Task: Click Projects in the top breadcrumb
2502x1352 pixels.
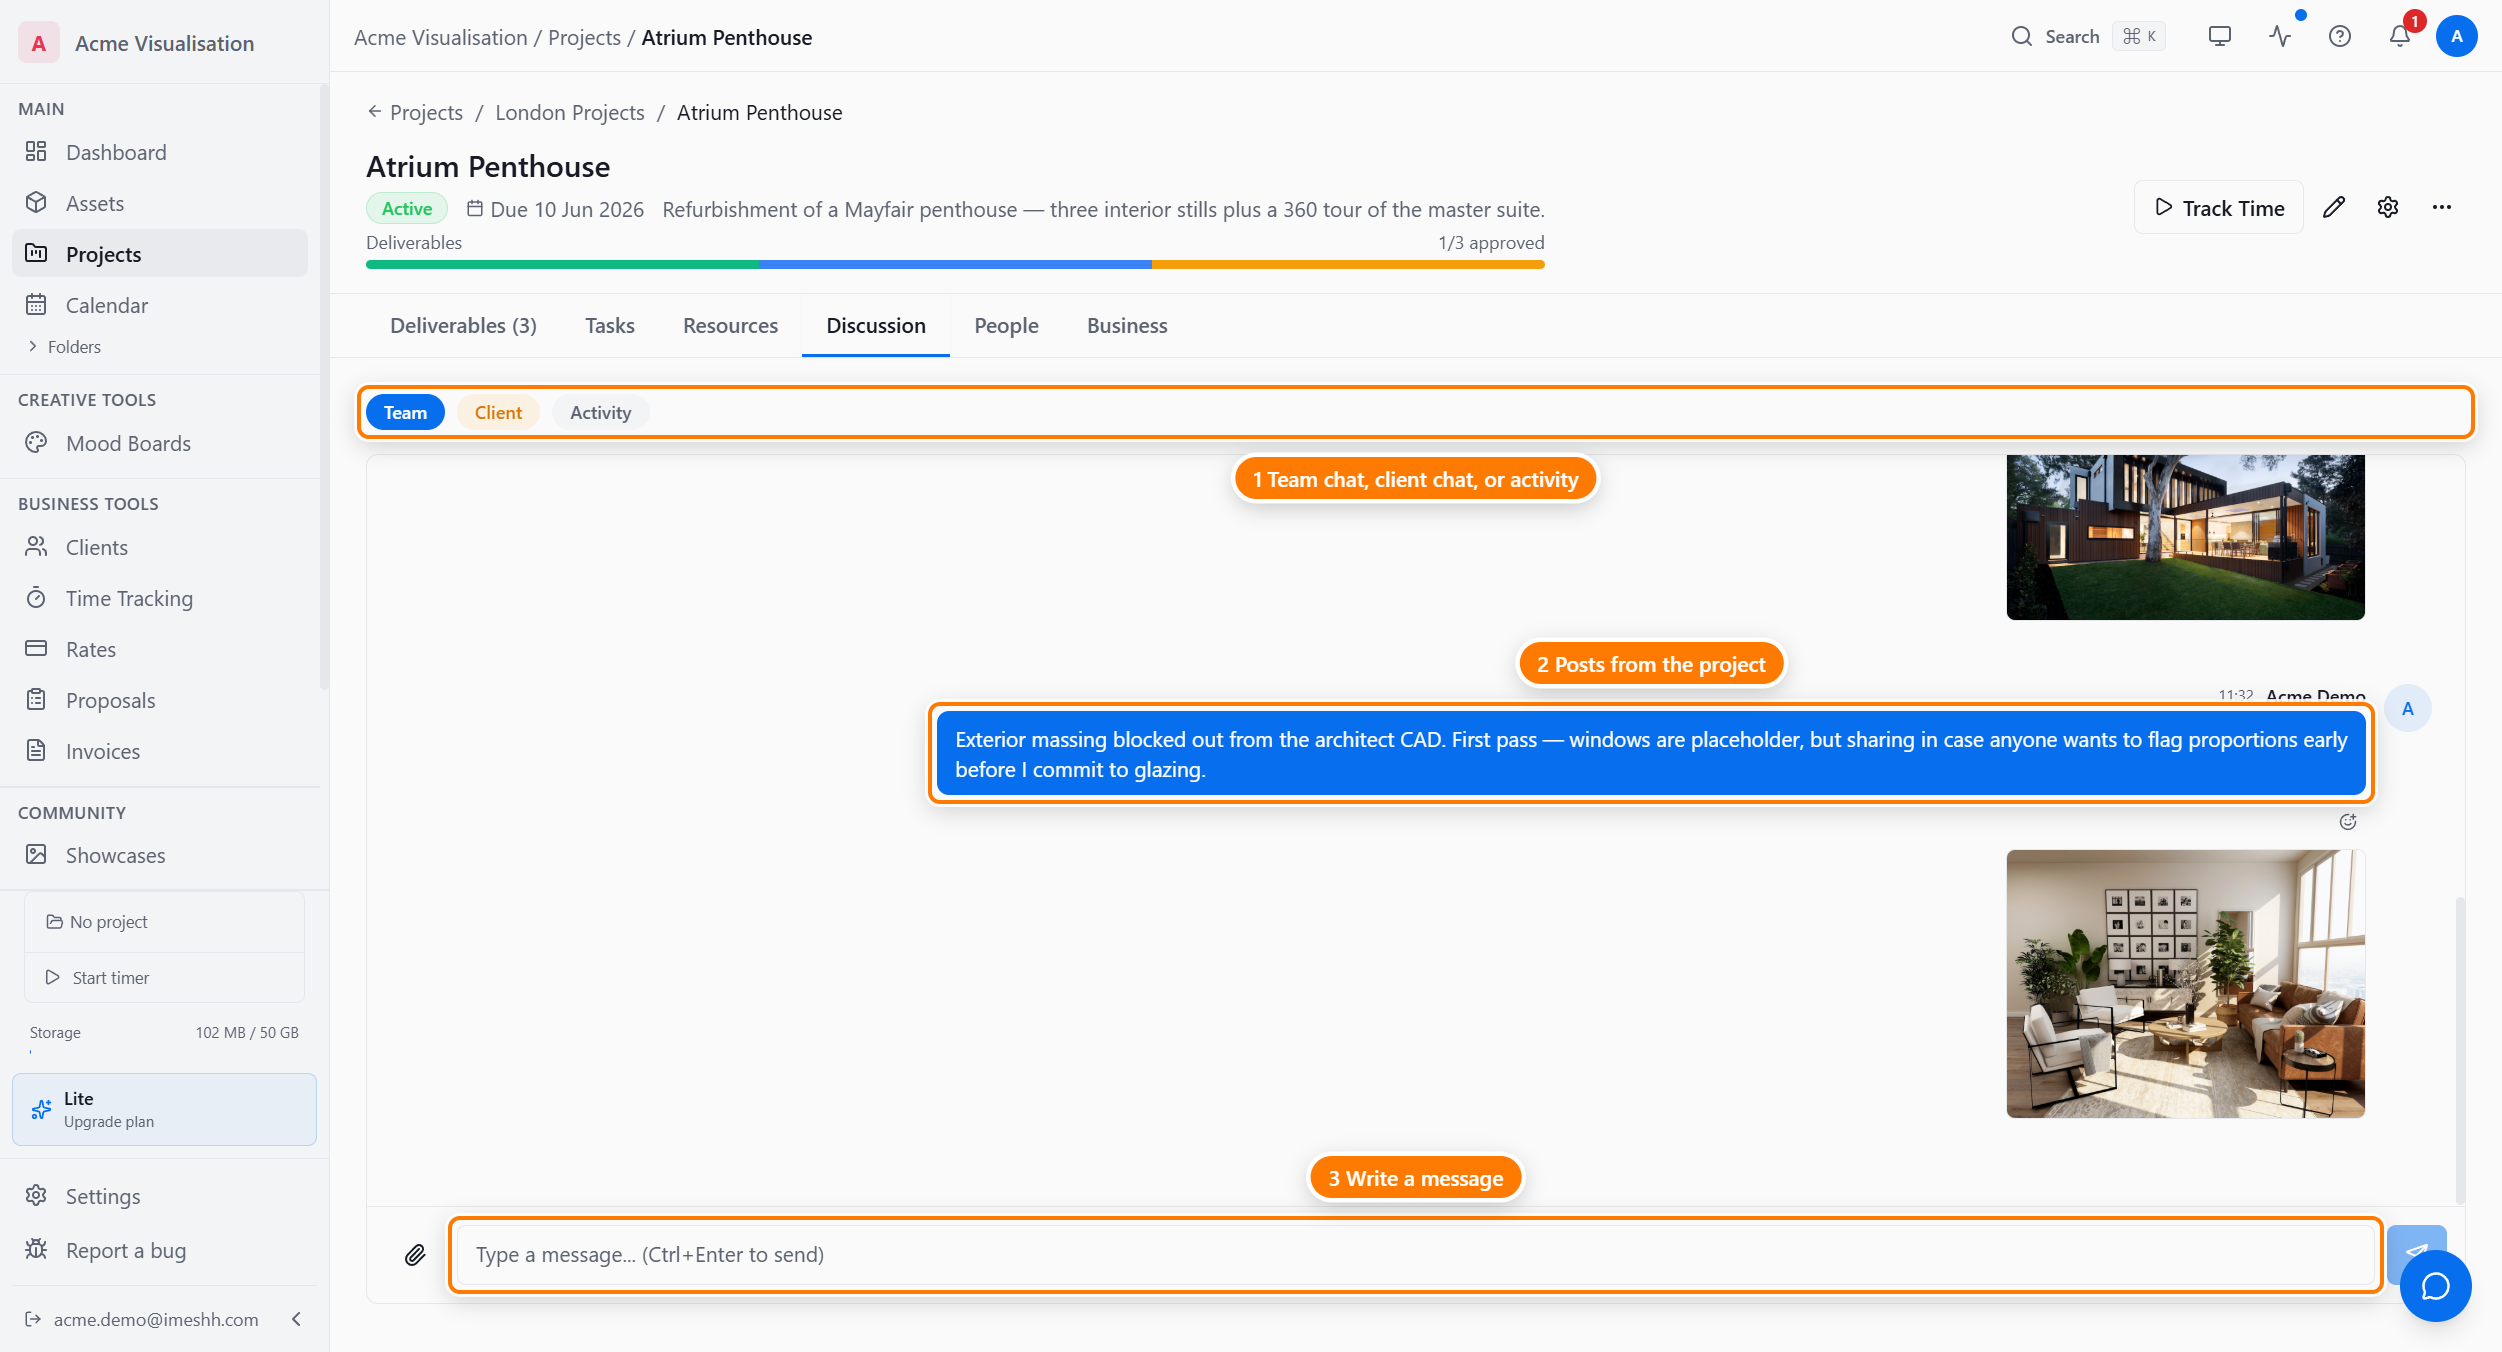Action: pos(584,37)
